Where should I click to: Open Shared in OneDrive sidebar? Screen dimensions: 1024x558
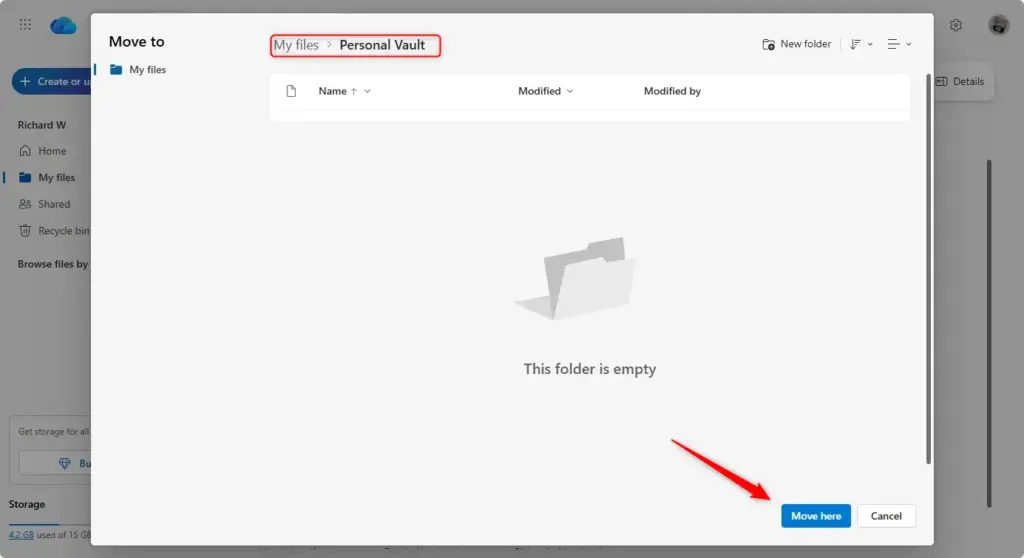[x=52, y=204]
